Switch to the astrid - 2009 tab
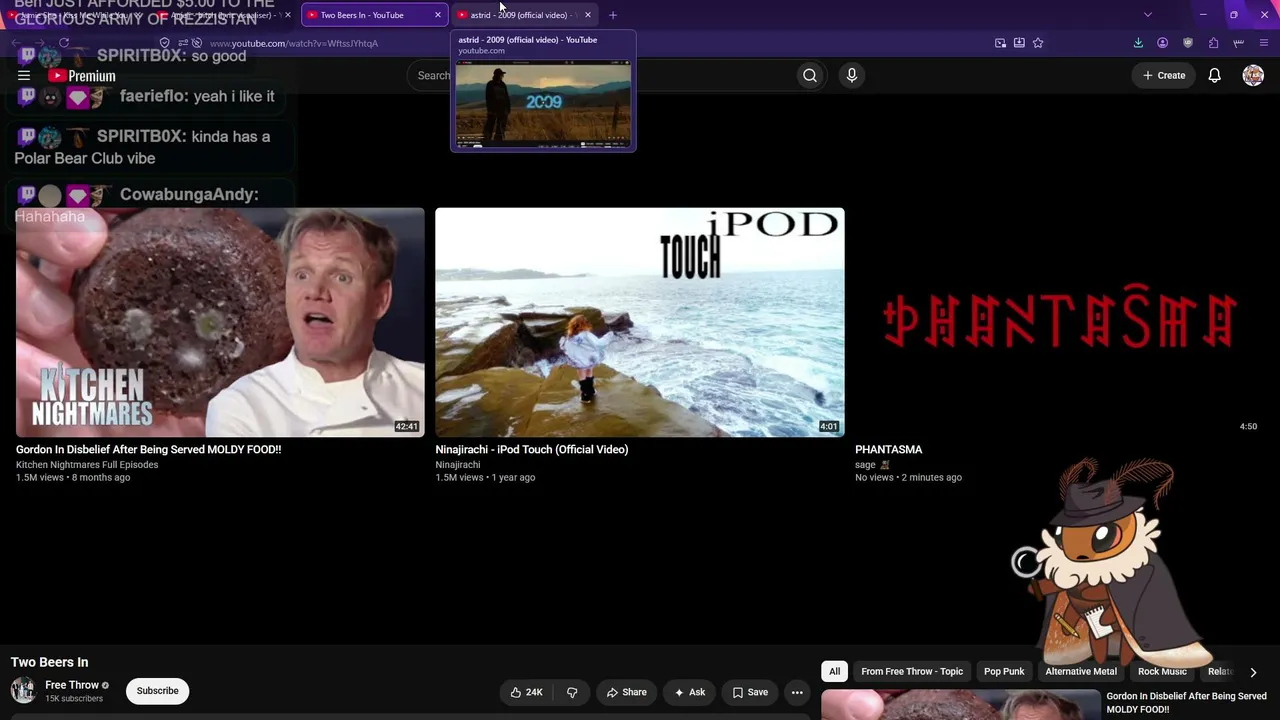Image resolution: width=1280 pixels, height=720 pixels. [525, 15]
